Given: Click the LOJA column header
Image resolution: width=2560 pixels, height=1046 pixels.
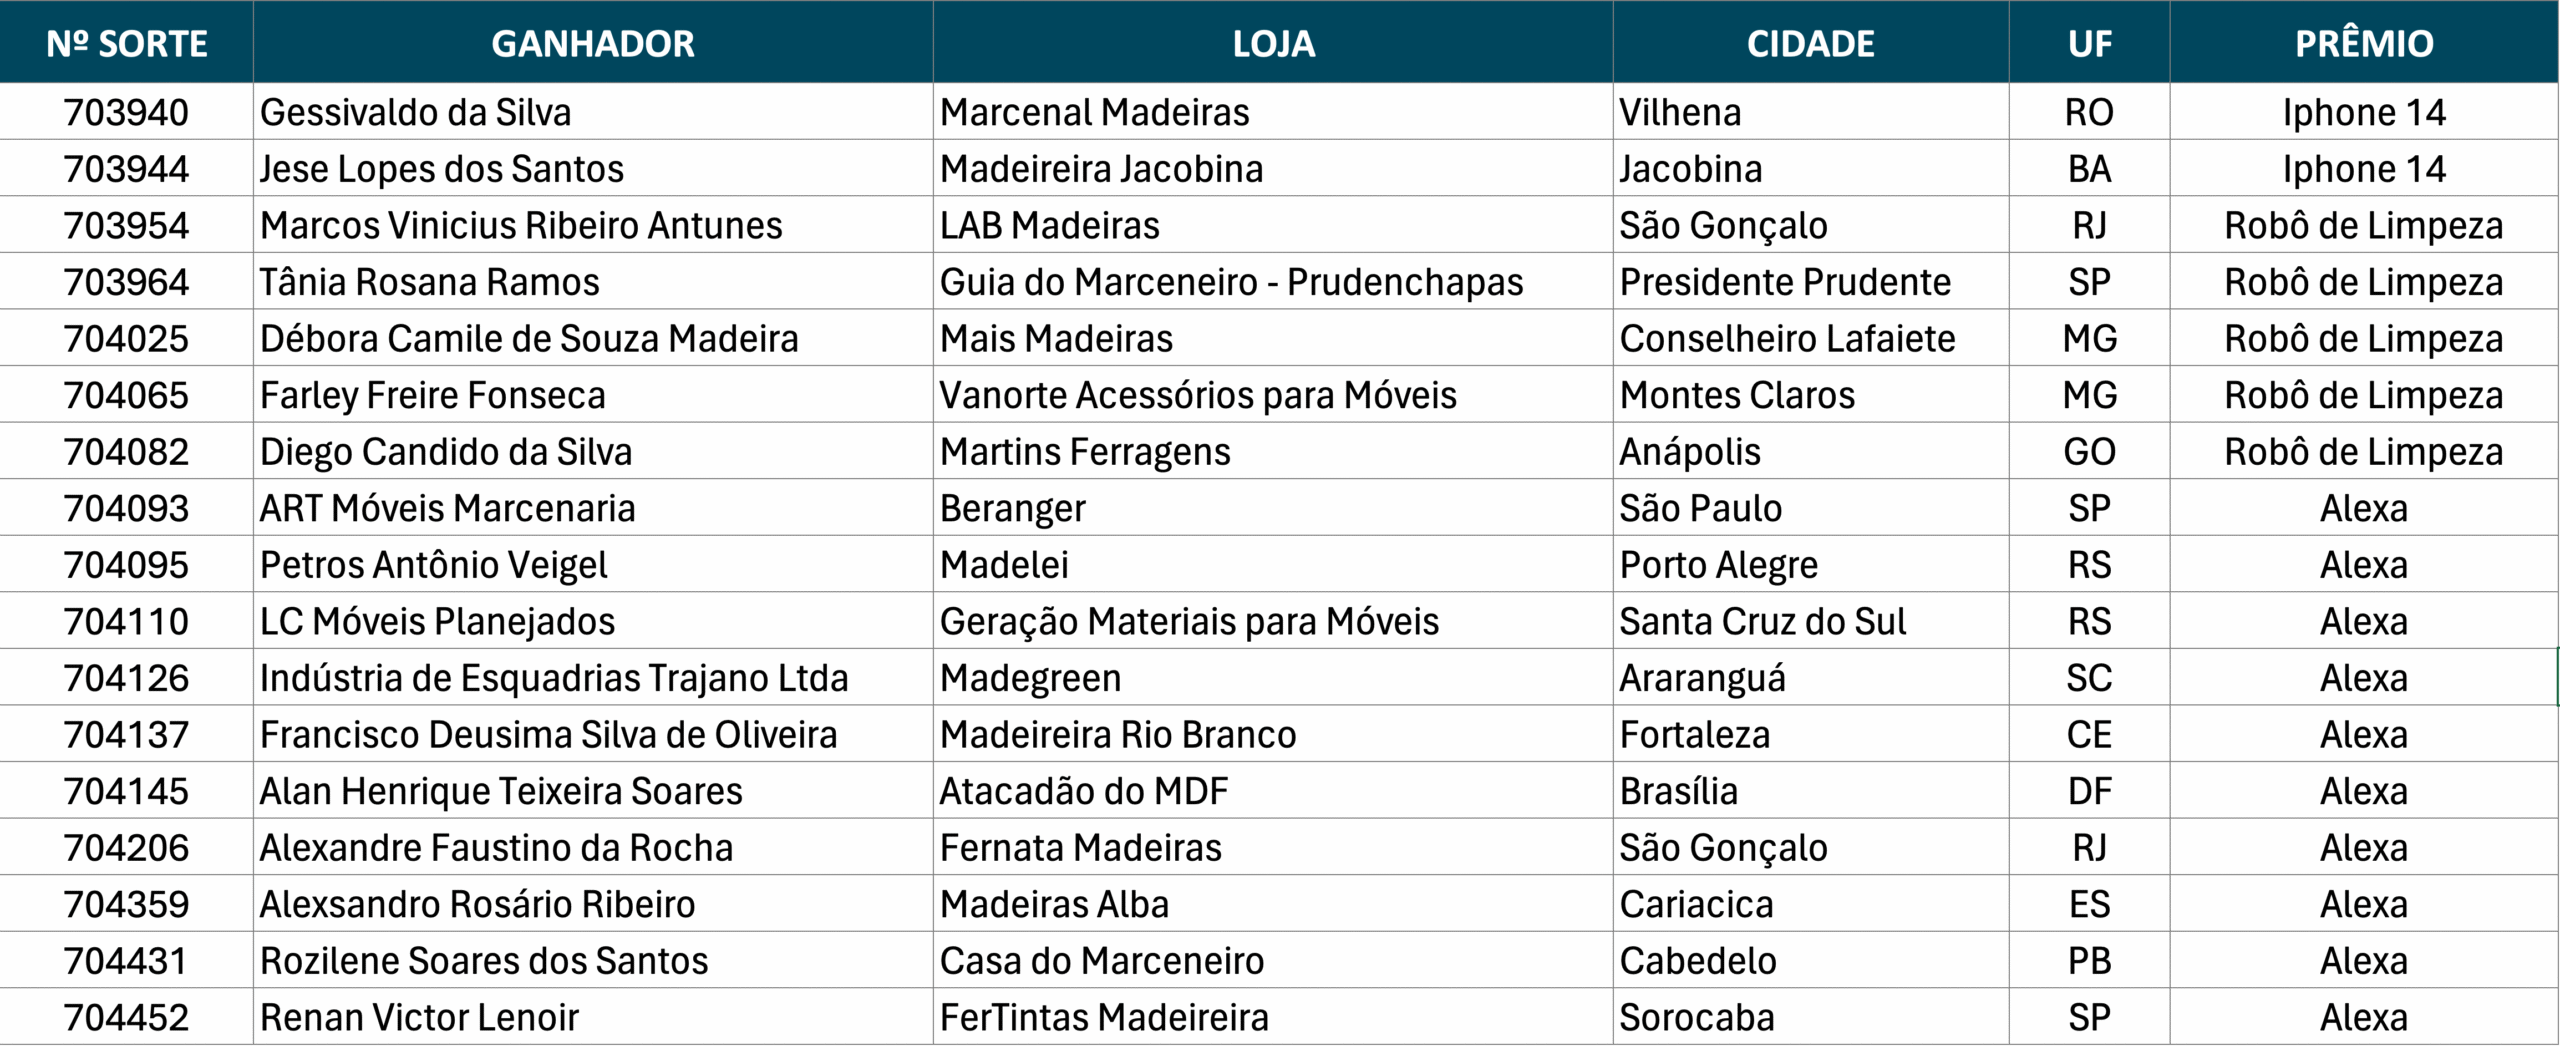Looking at the screenshot, I should click(x=1273, y=43).
